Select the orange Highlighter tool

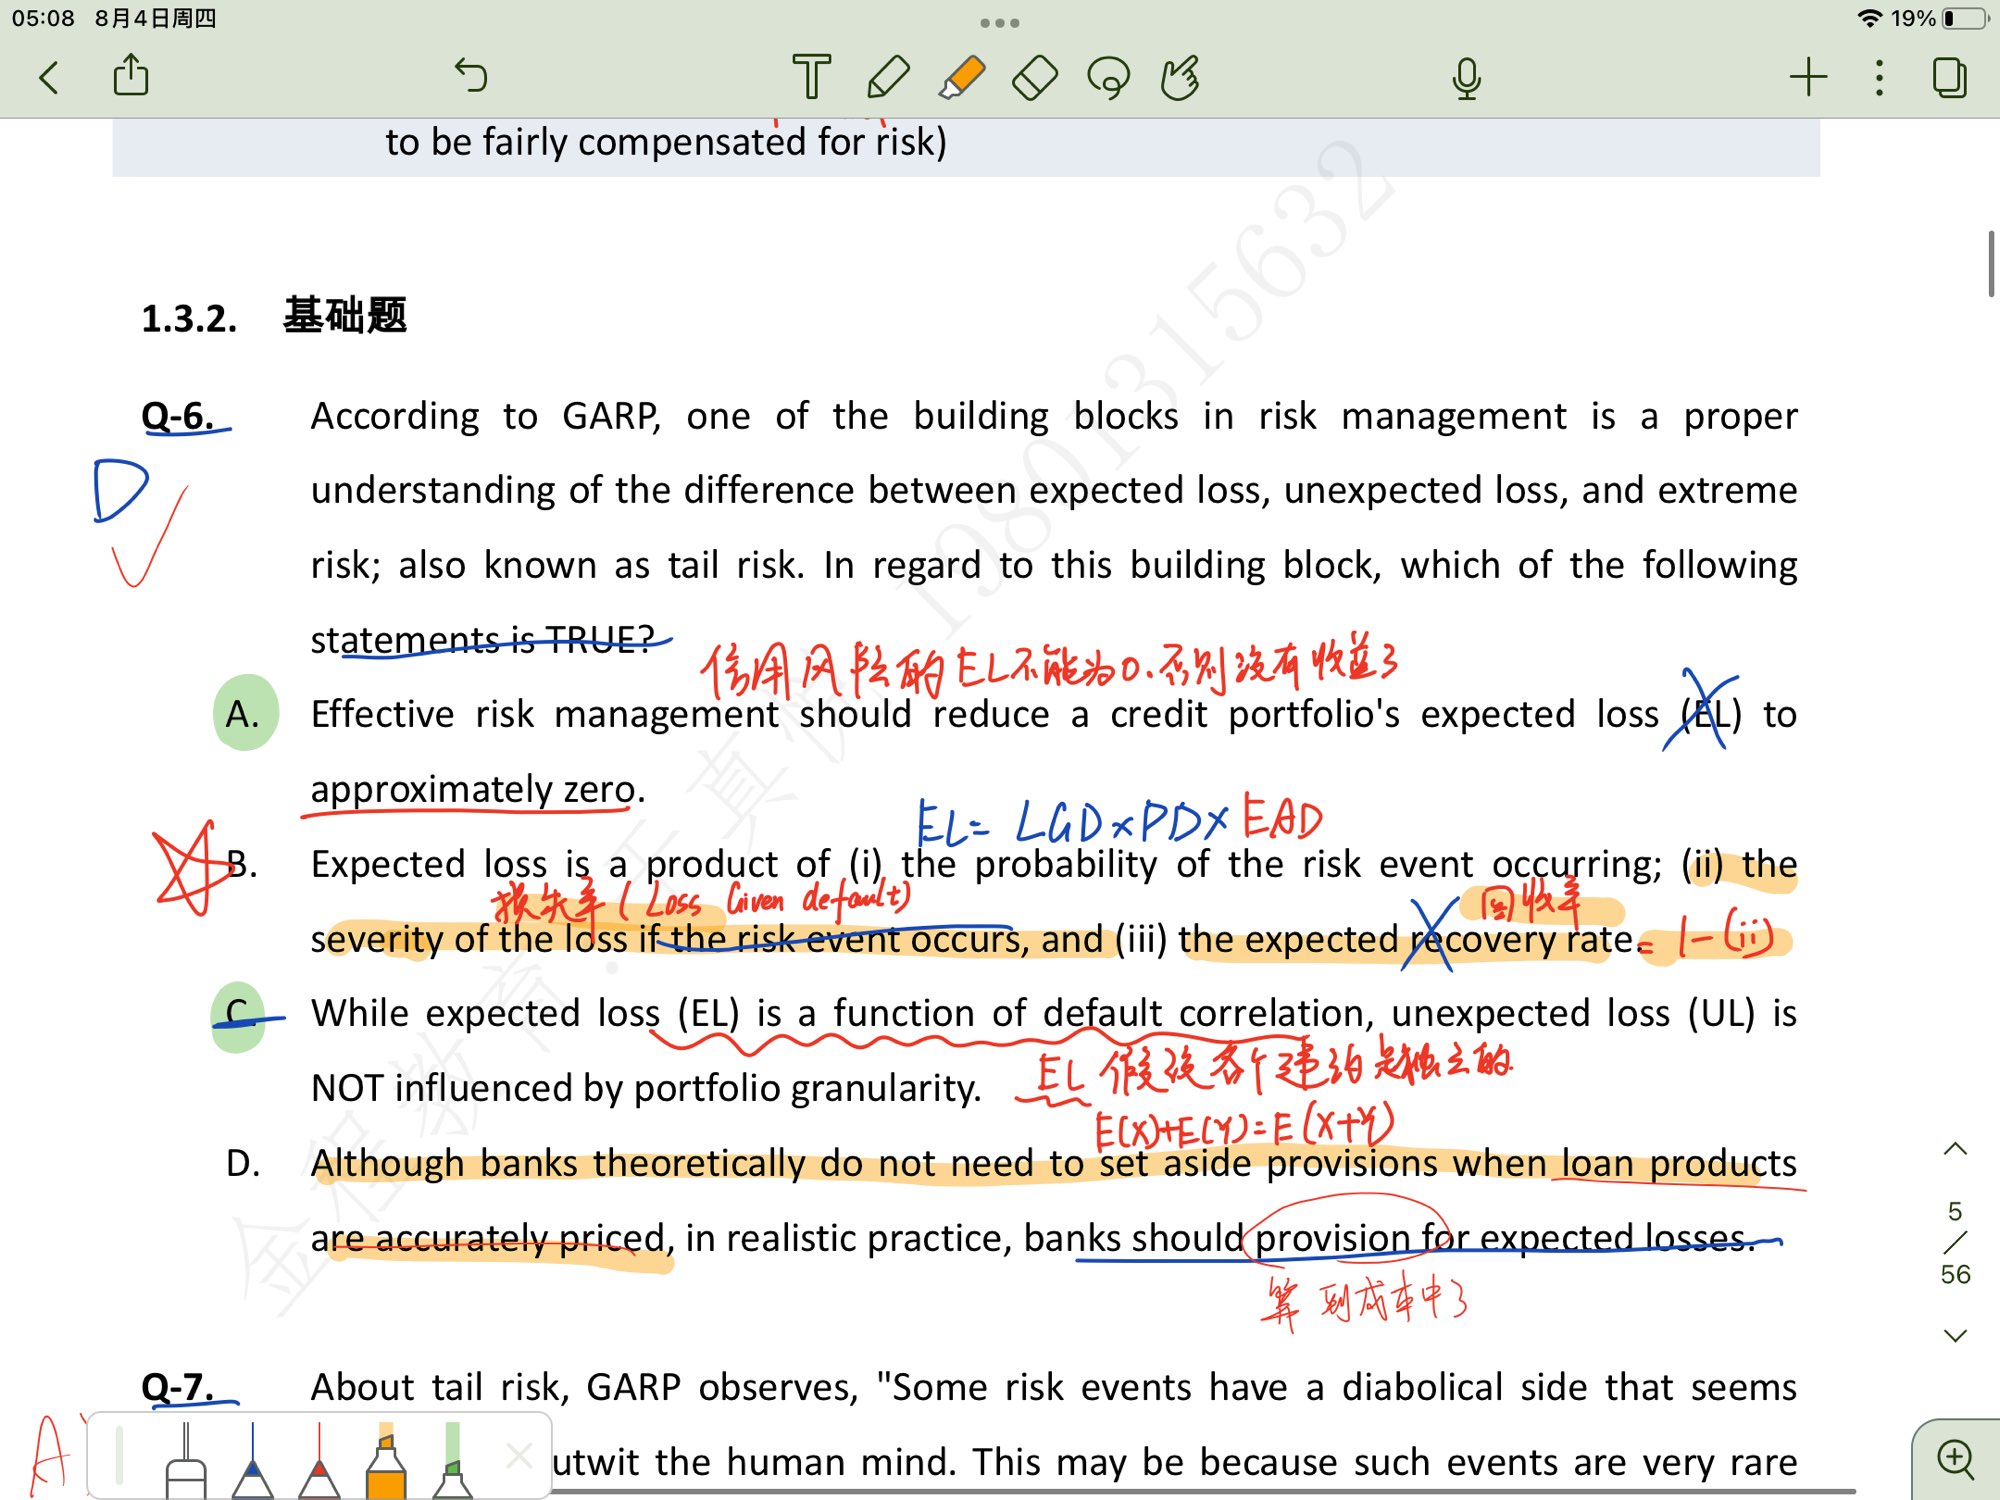pos(962,77)
